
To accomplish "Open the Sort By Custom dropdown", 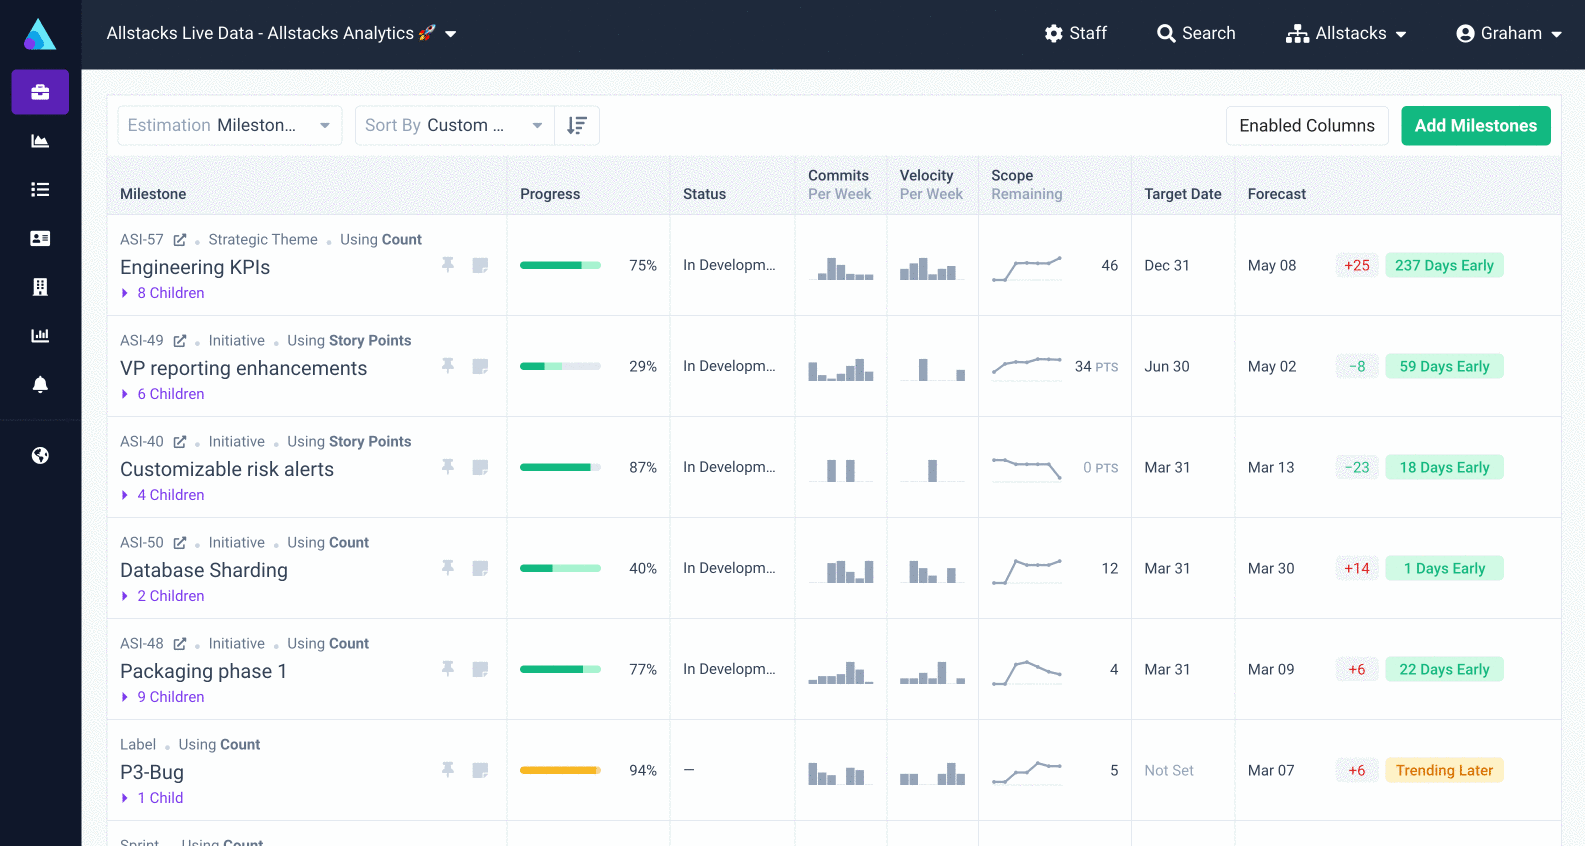I will point(454,125).
